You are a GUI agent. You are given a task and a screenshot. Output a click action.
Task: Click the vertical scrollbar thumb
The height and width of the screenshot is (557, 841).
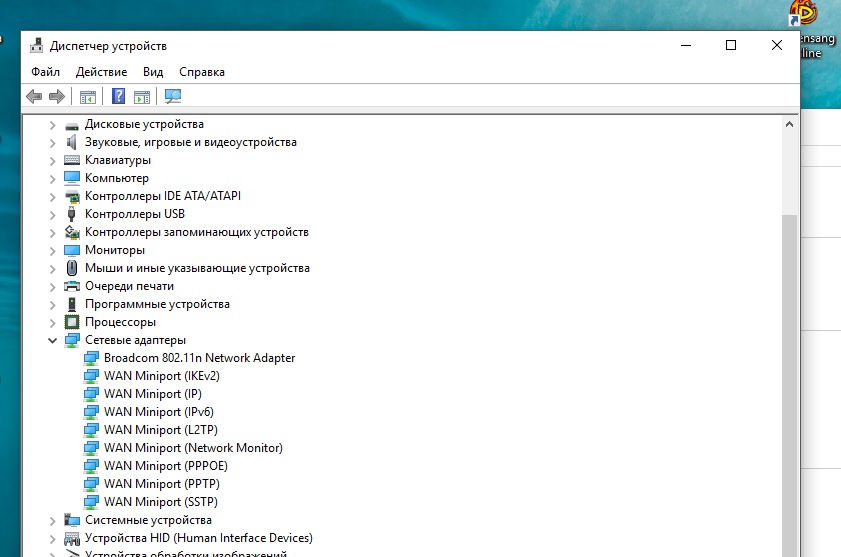[789, 385]
